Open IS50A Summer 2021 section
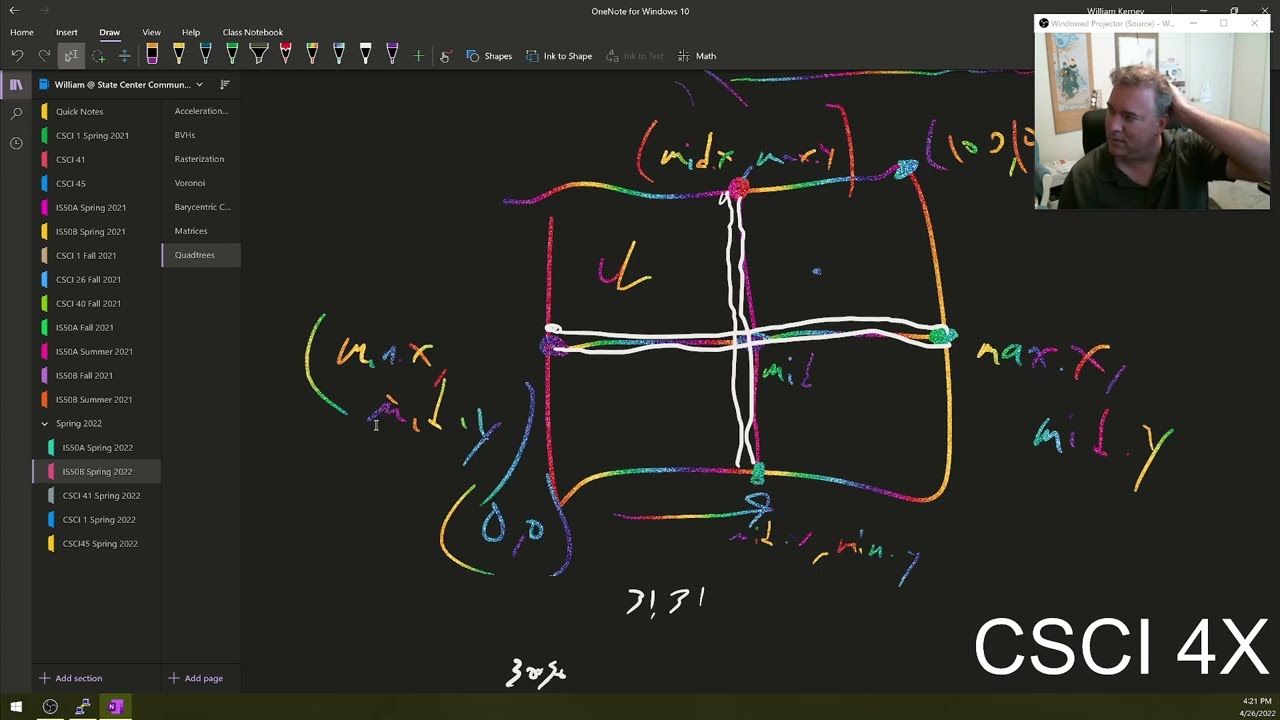Viewport: 1280px width, 720px height. (x=97, y=351)
